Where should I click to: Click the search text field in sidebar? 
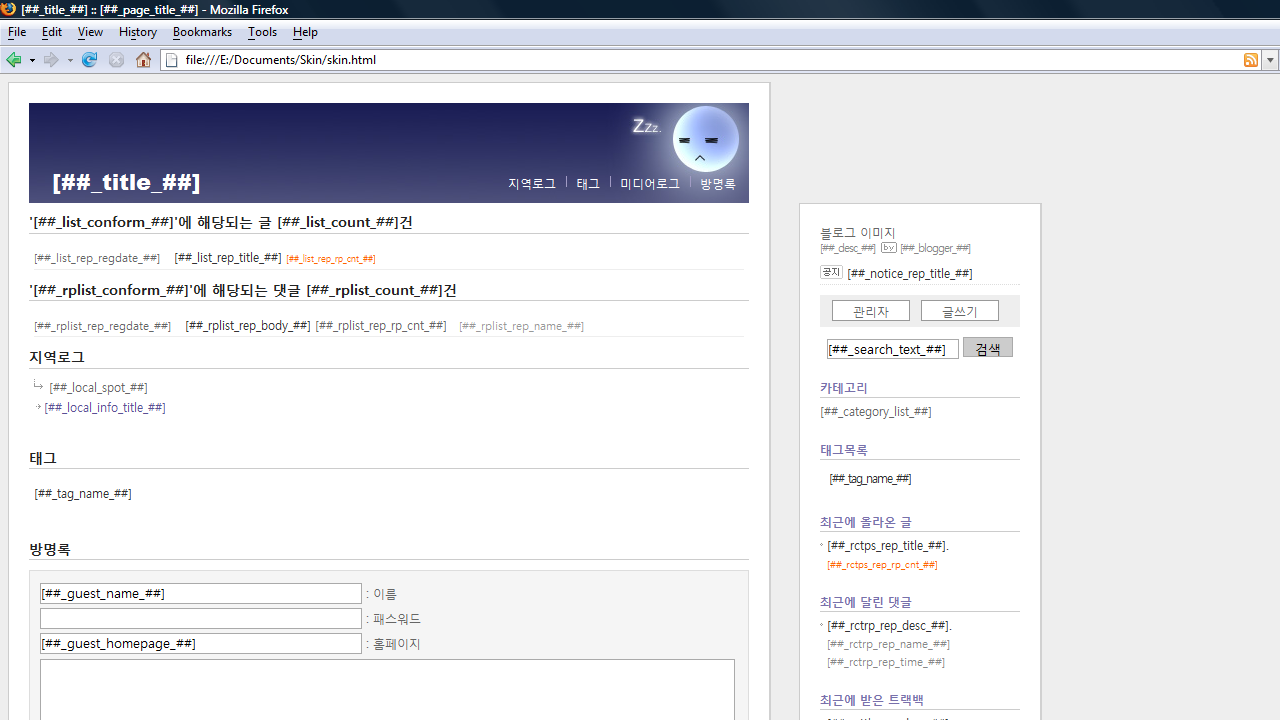893,349
